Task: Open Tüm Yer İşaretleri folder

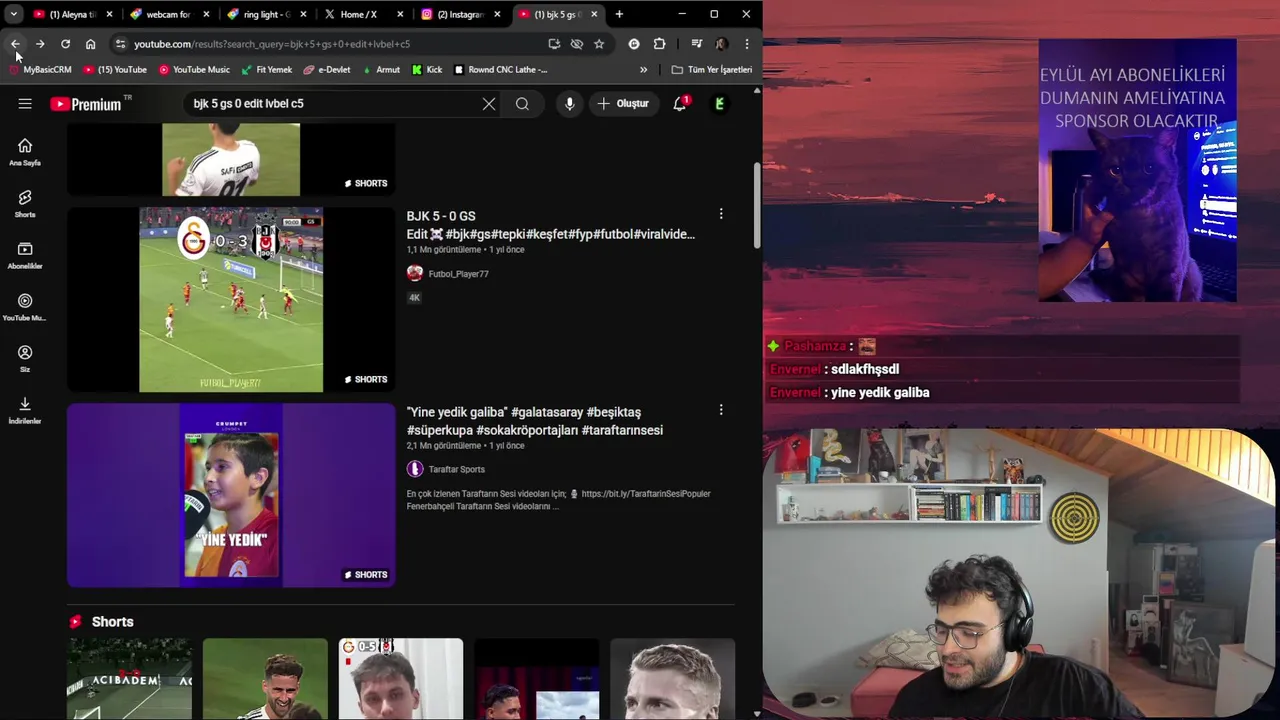Action: (x=712, y=70)
